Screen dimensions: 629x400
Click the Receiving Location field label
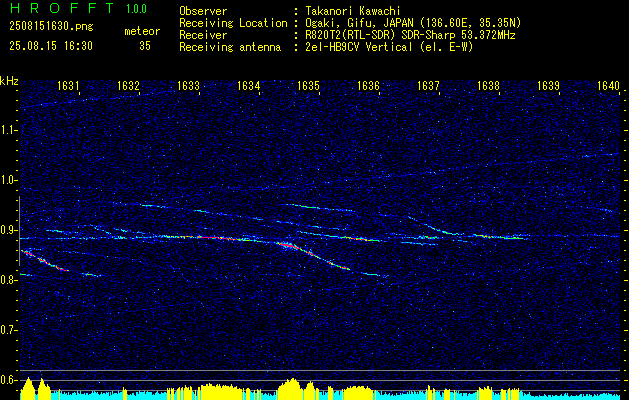(233, 23)
